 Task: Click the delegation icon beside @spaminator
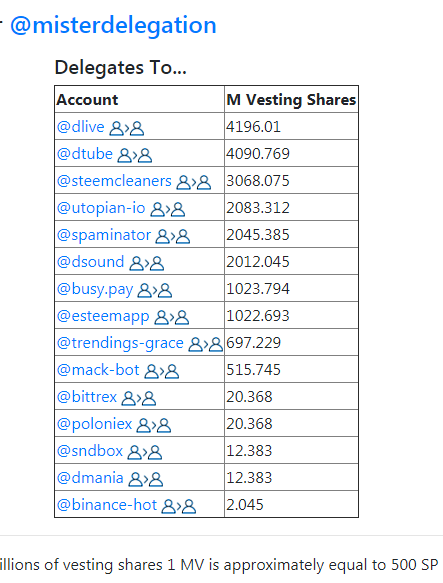coord(173,236)
